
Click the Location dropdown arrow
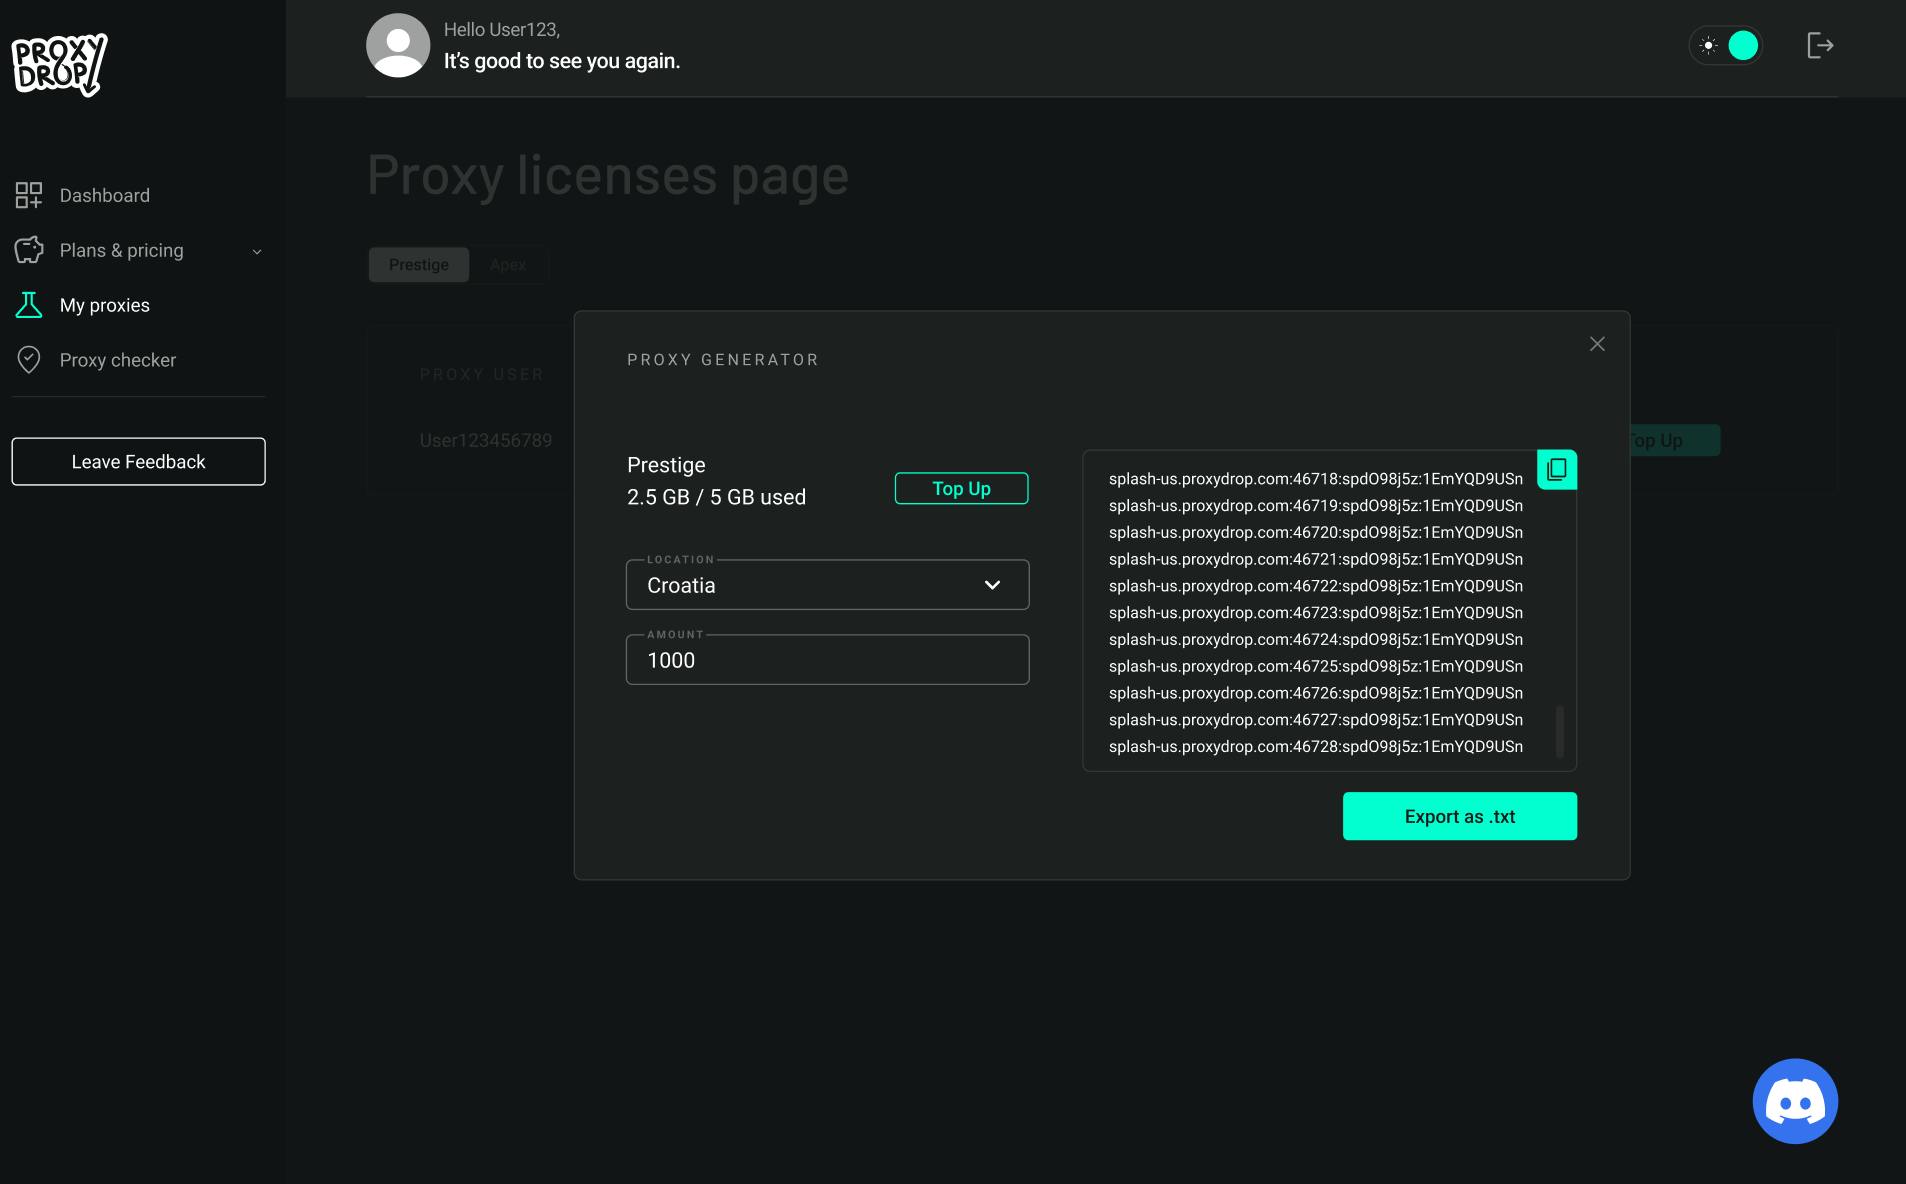tap(992, 585)
